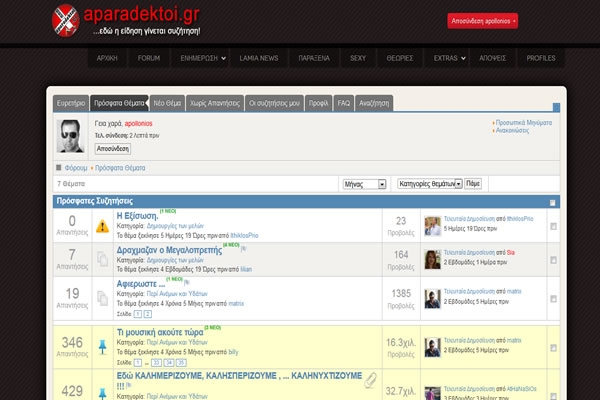
Task: Tick checkbox for Η Εξίσωση topic
Action: (553, 226)
